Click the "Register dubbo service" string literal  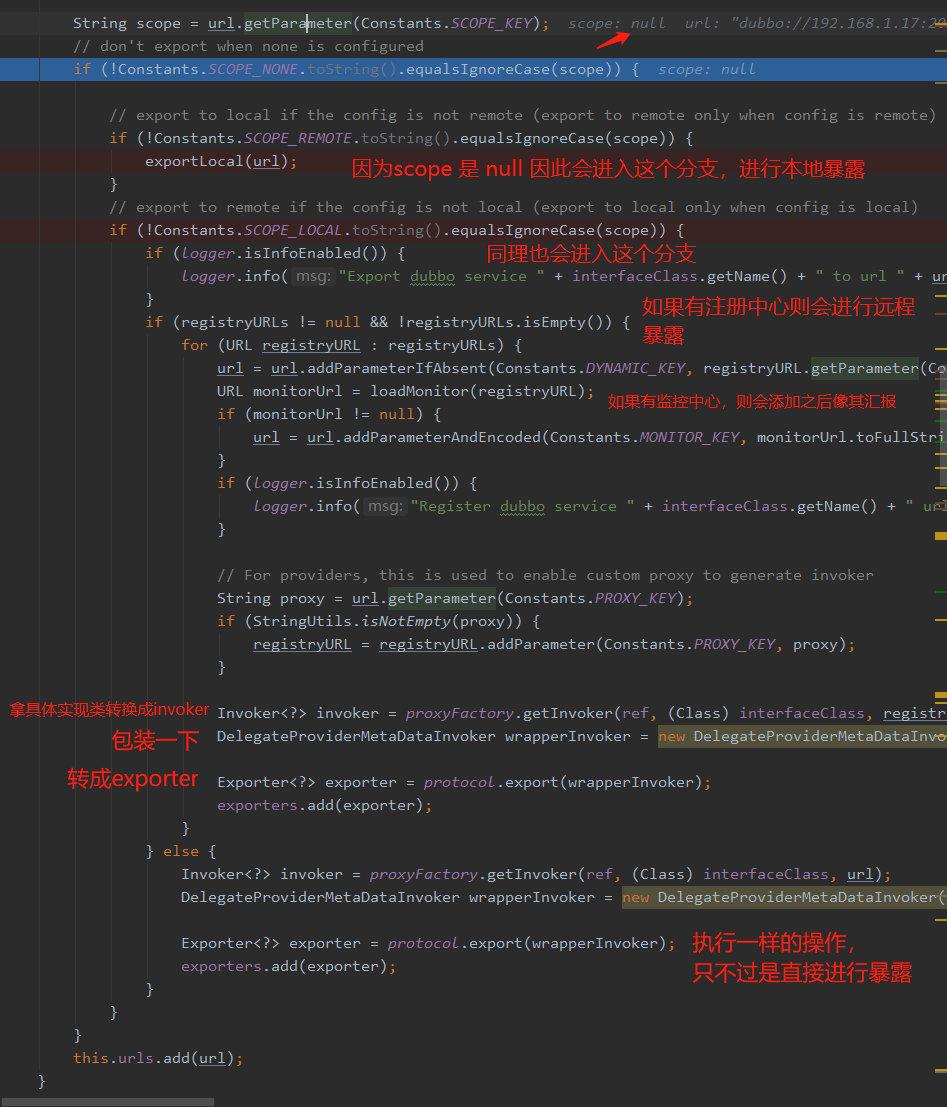[x=522, y=506]
